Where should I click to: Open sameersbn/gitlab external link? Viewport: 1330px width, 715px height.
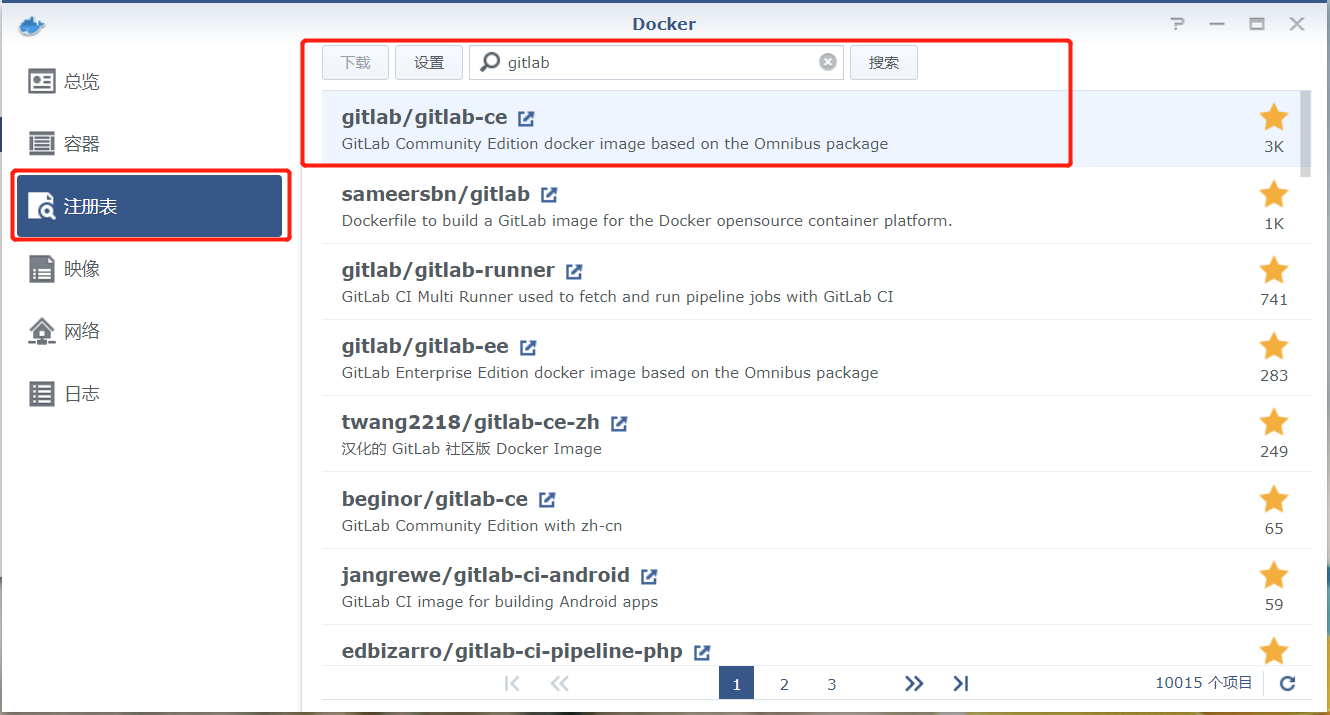tap(548, 193)
